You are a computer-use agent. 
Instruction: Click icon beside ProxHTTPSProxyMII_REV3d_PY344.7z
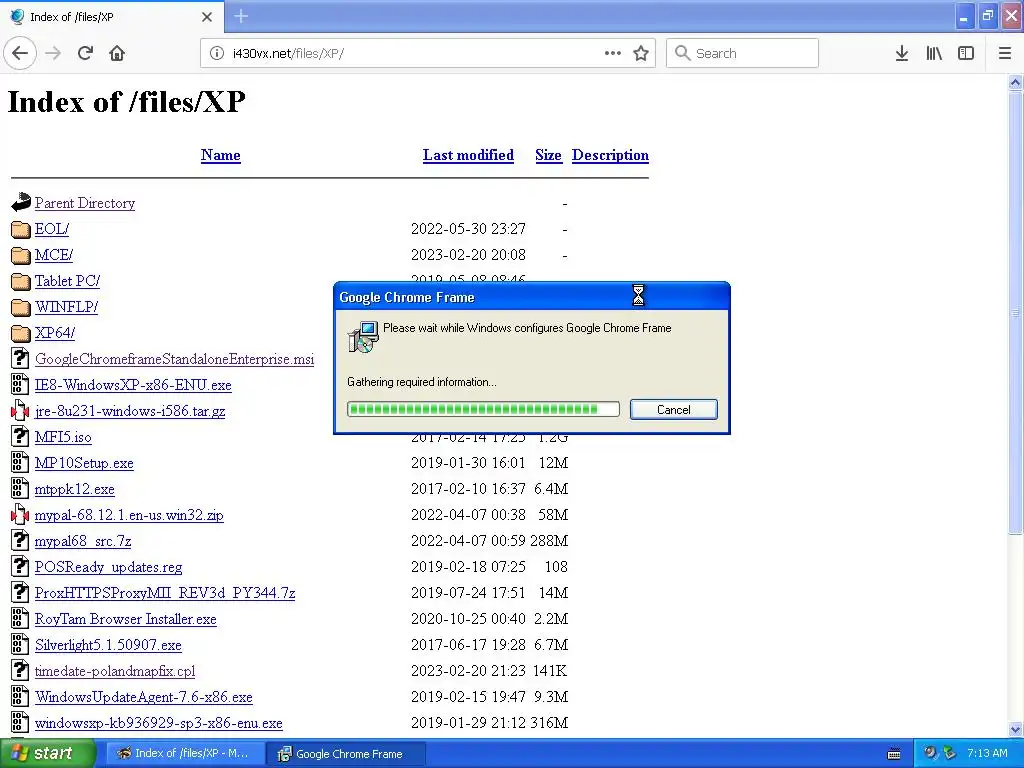[20, 592]
